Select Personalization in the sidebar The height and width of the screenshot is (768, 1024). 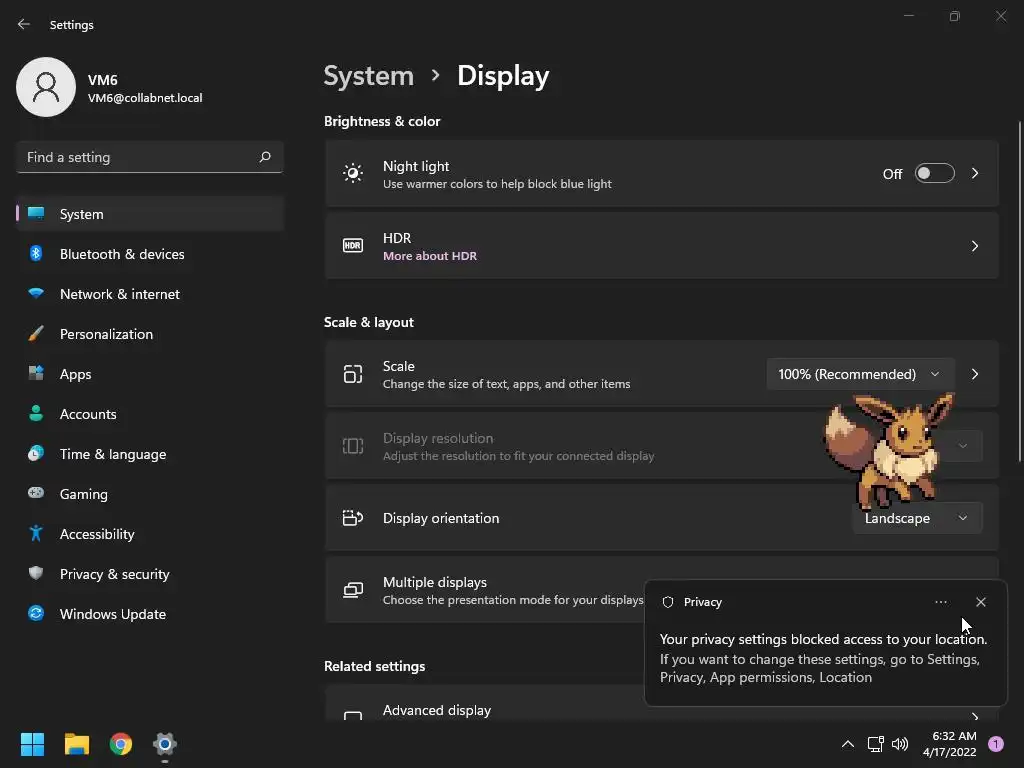click(x=106, y=334)
